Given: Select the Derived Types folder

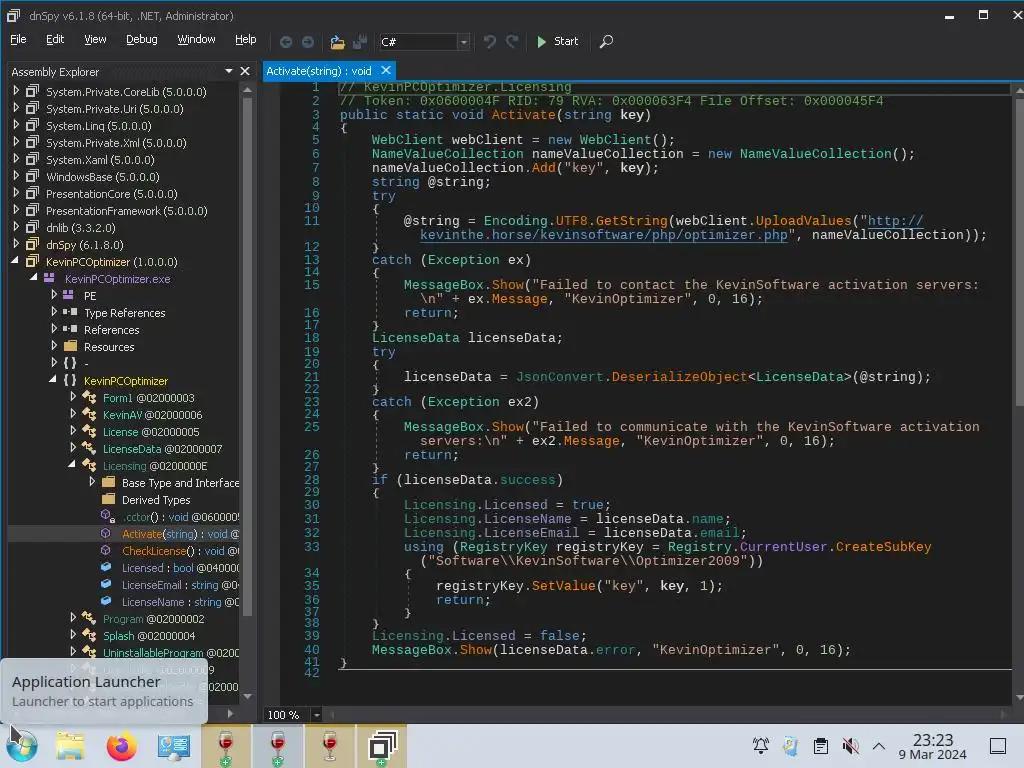Looking at the screenshot, I should 155,500.
